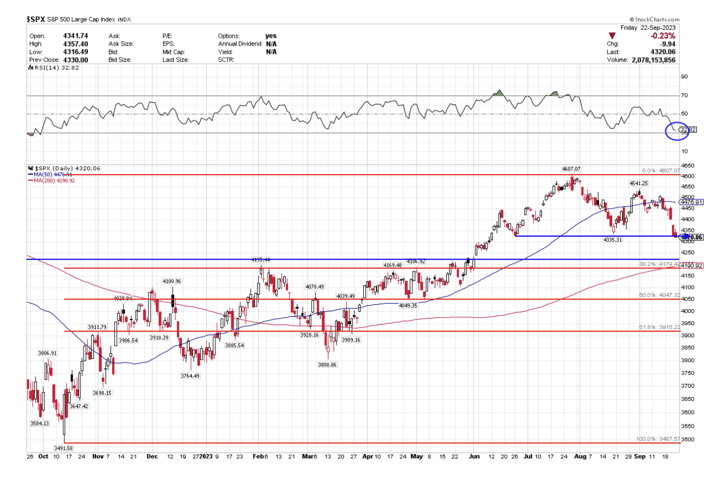
Task: Click the 4100.96 December high label
Action: (171, 281)
